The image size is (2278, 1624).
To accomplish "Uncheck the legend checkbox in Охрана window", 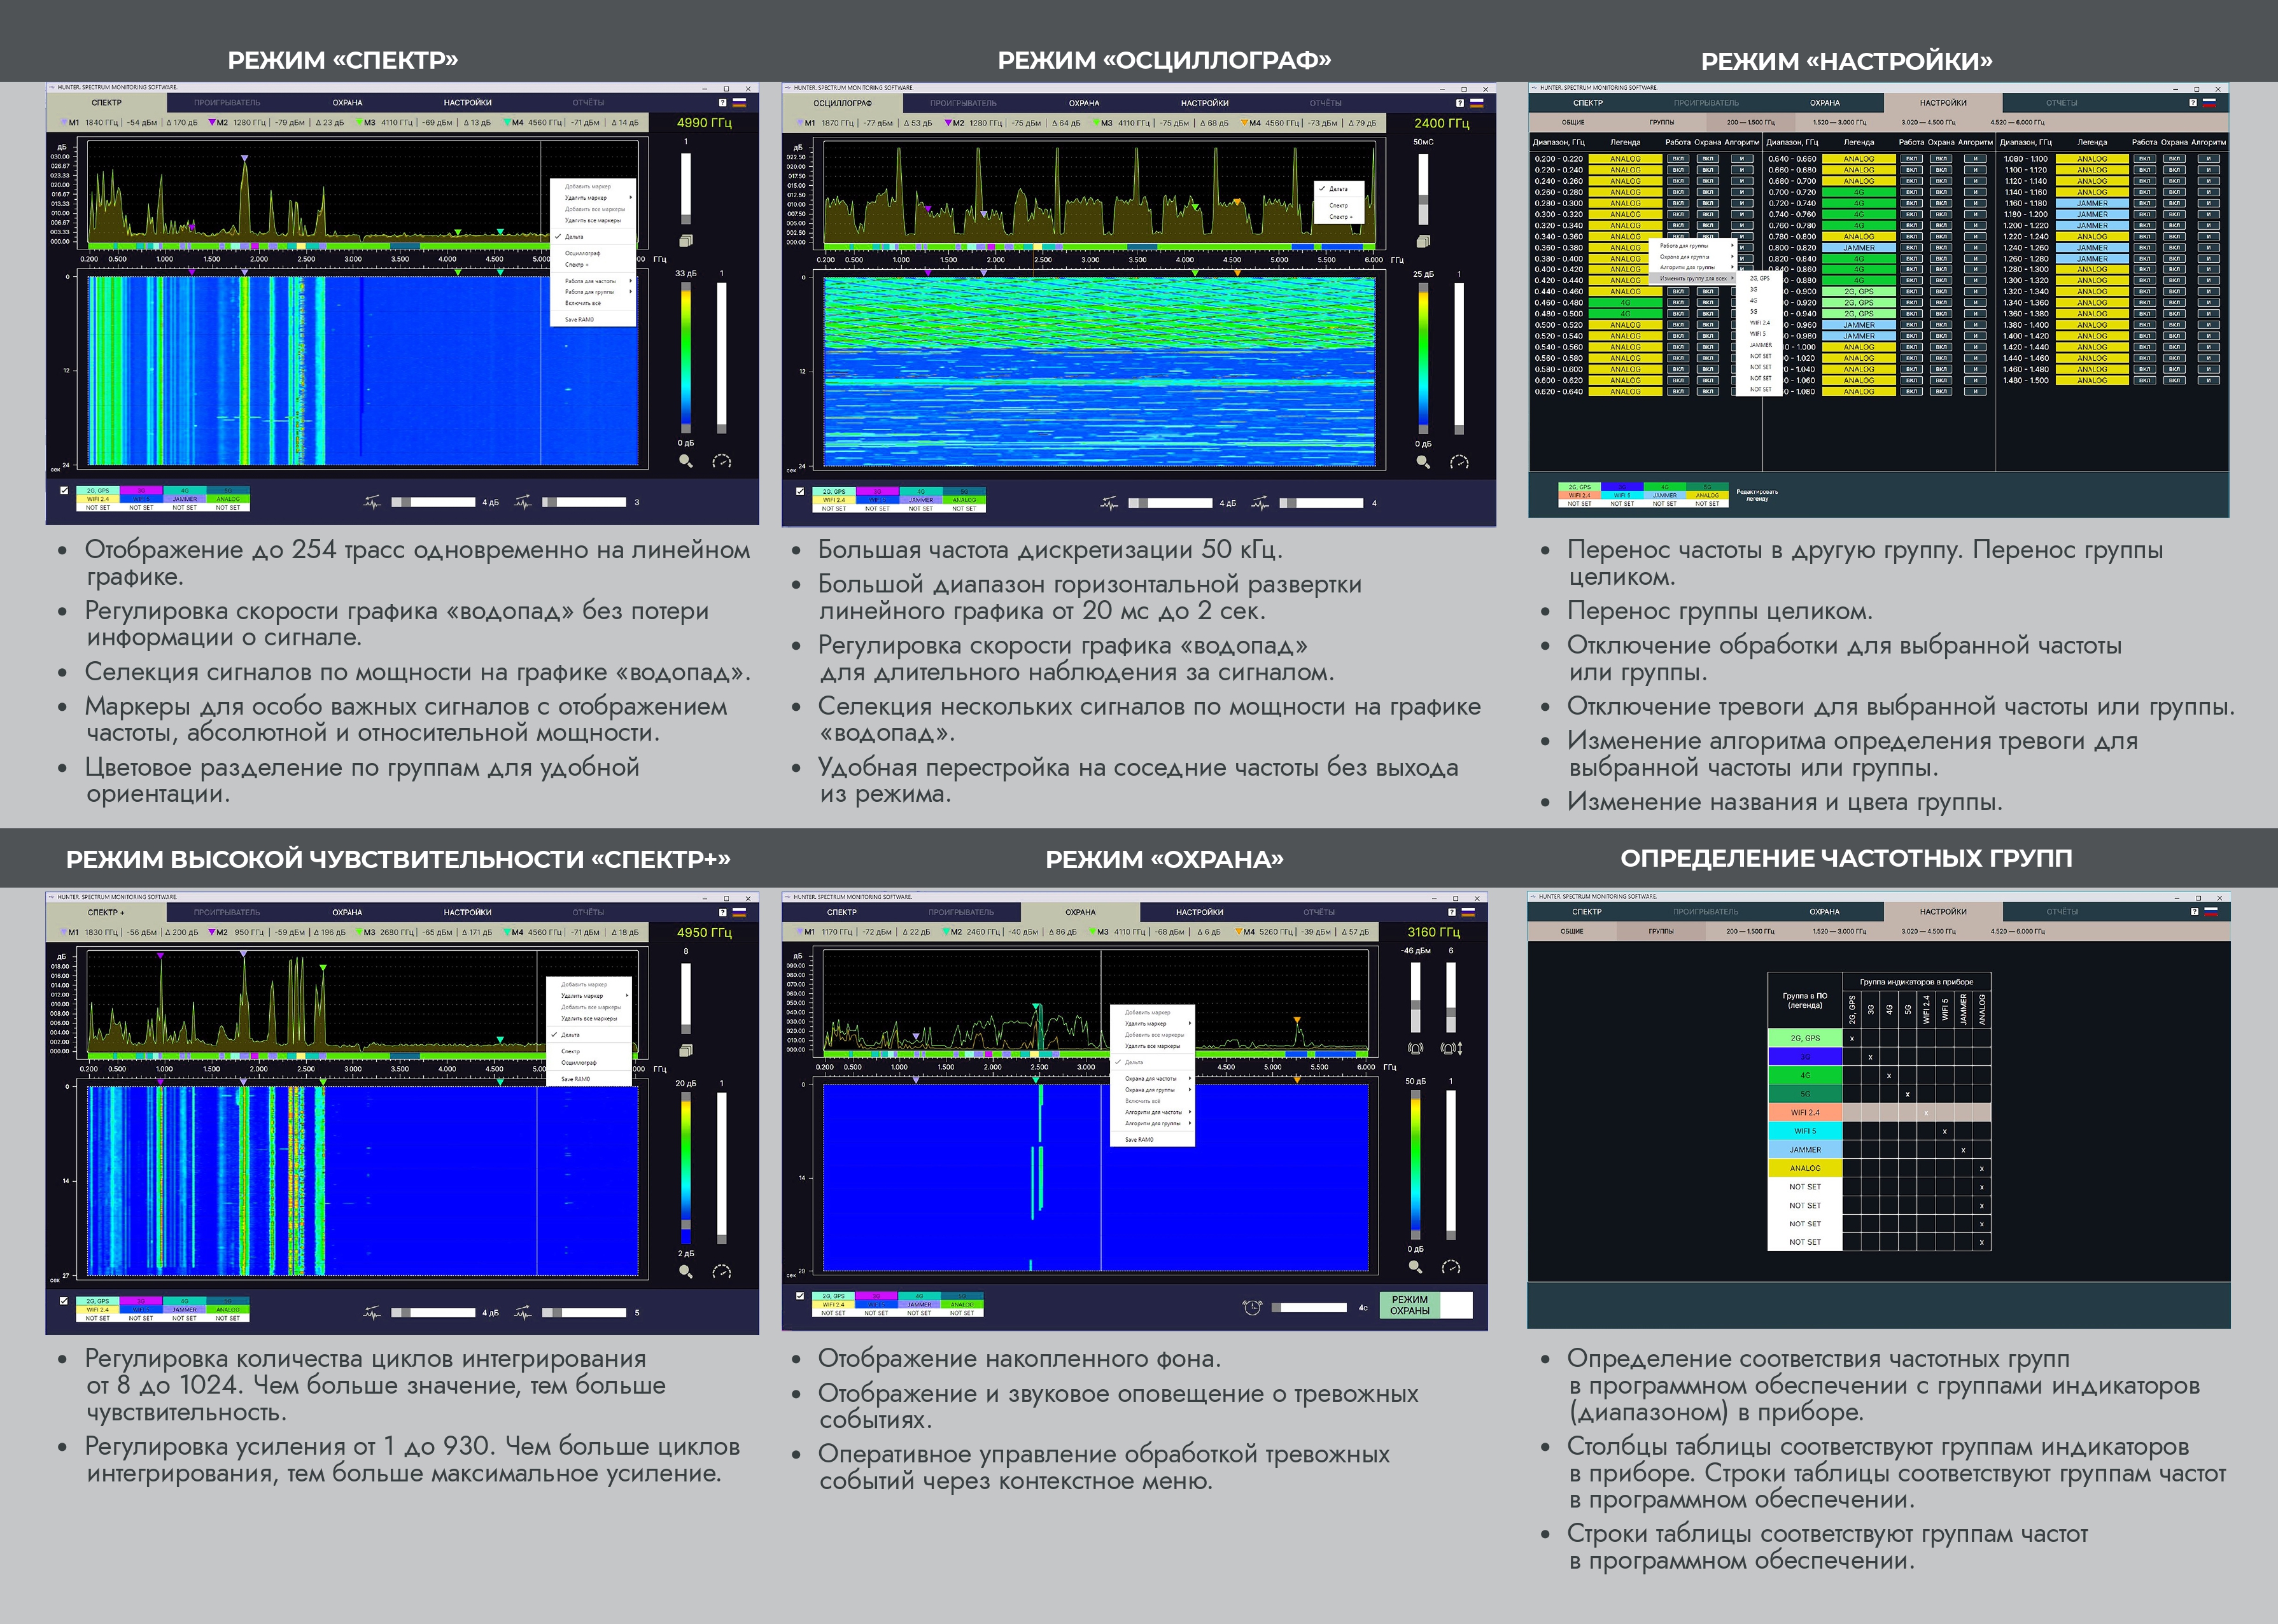I will 799,1296.
